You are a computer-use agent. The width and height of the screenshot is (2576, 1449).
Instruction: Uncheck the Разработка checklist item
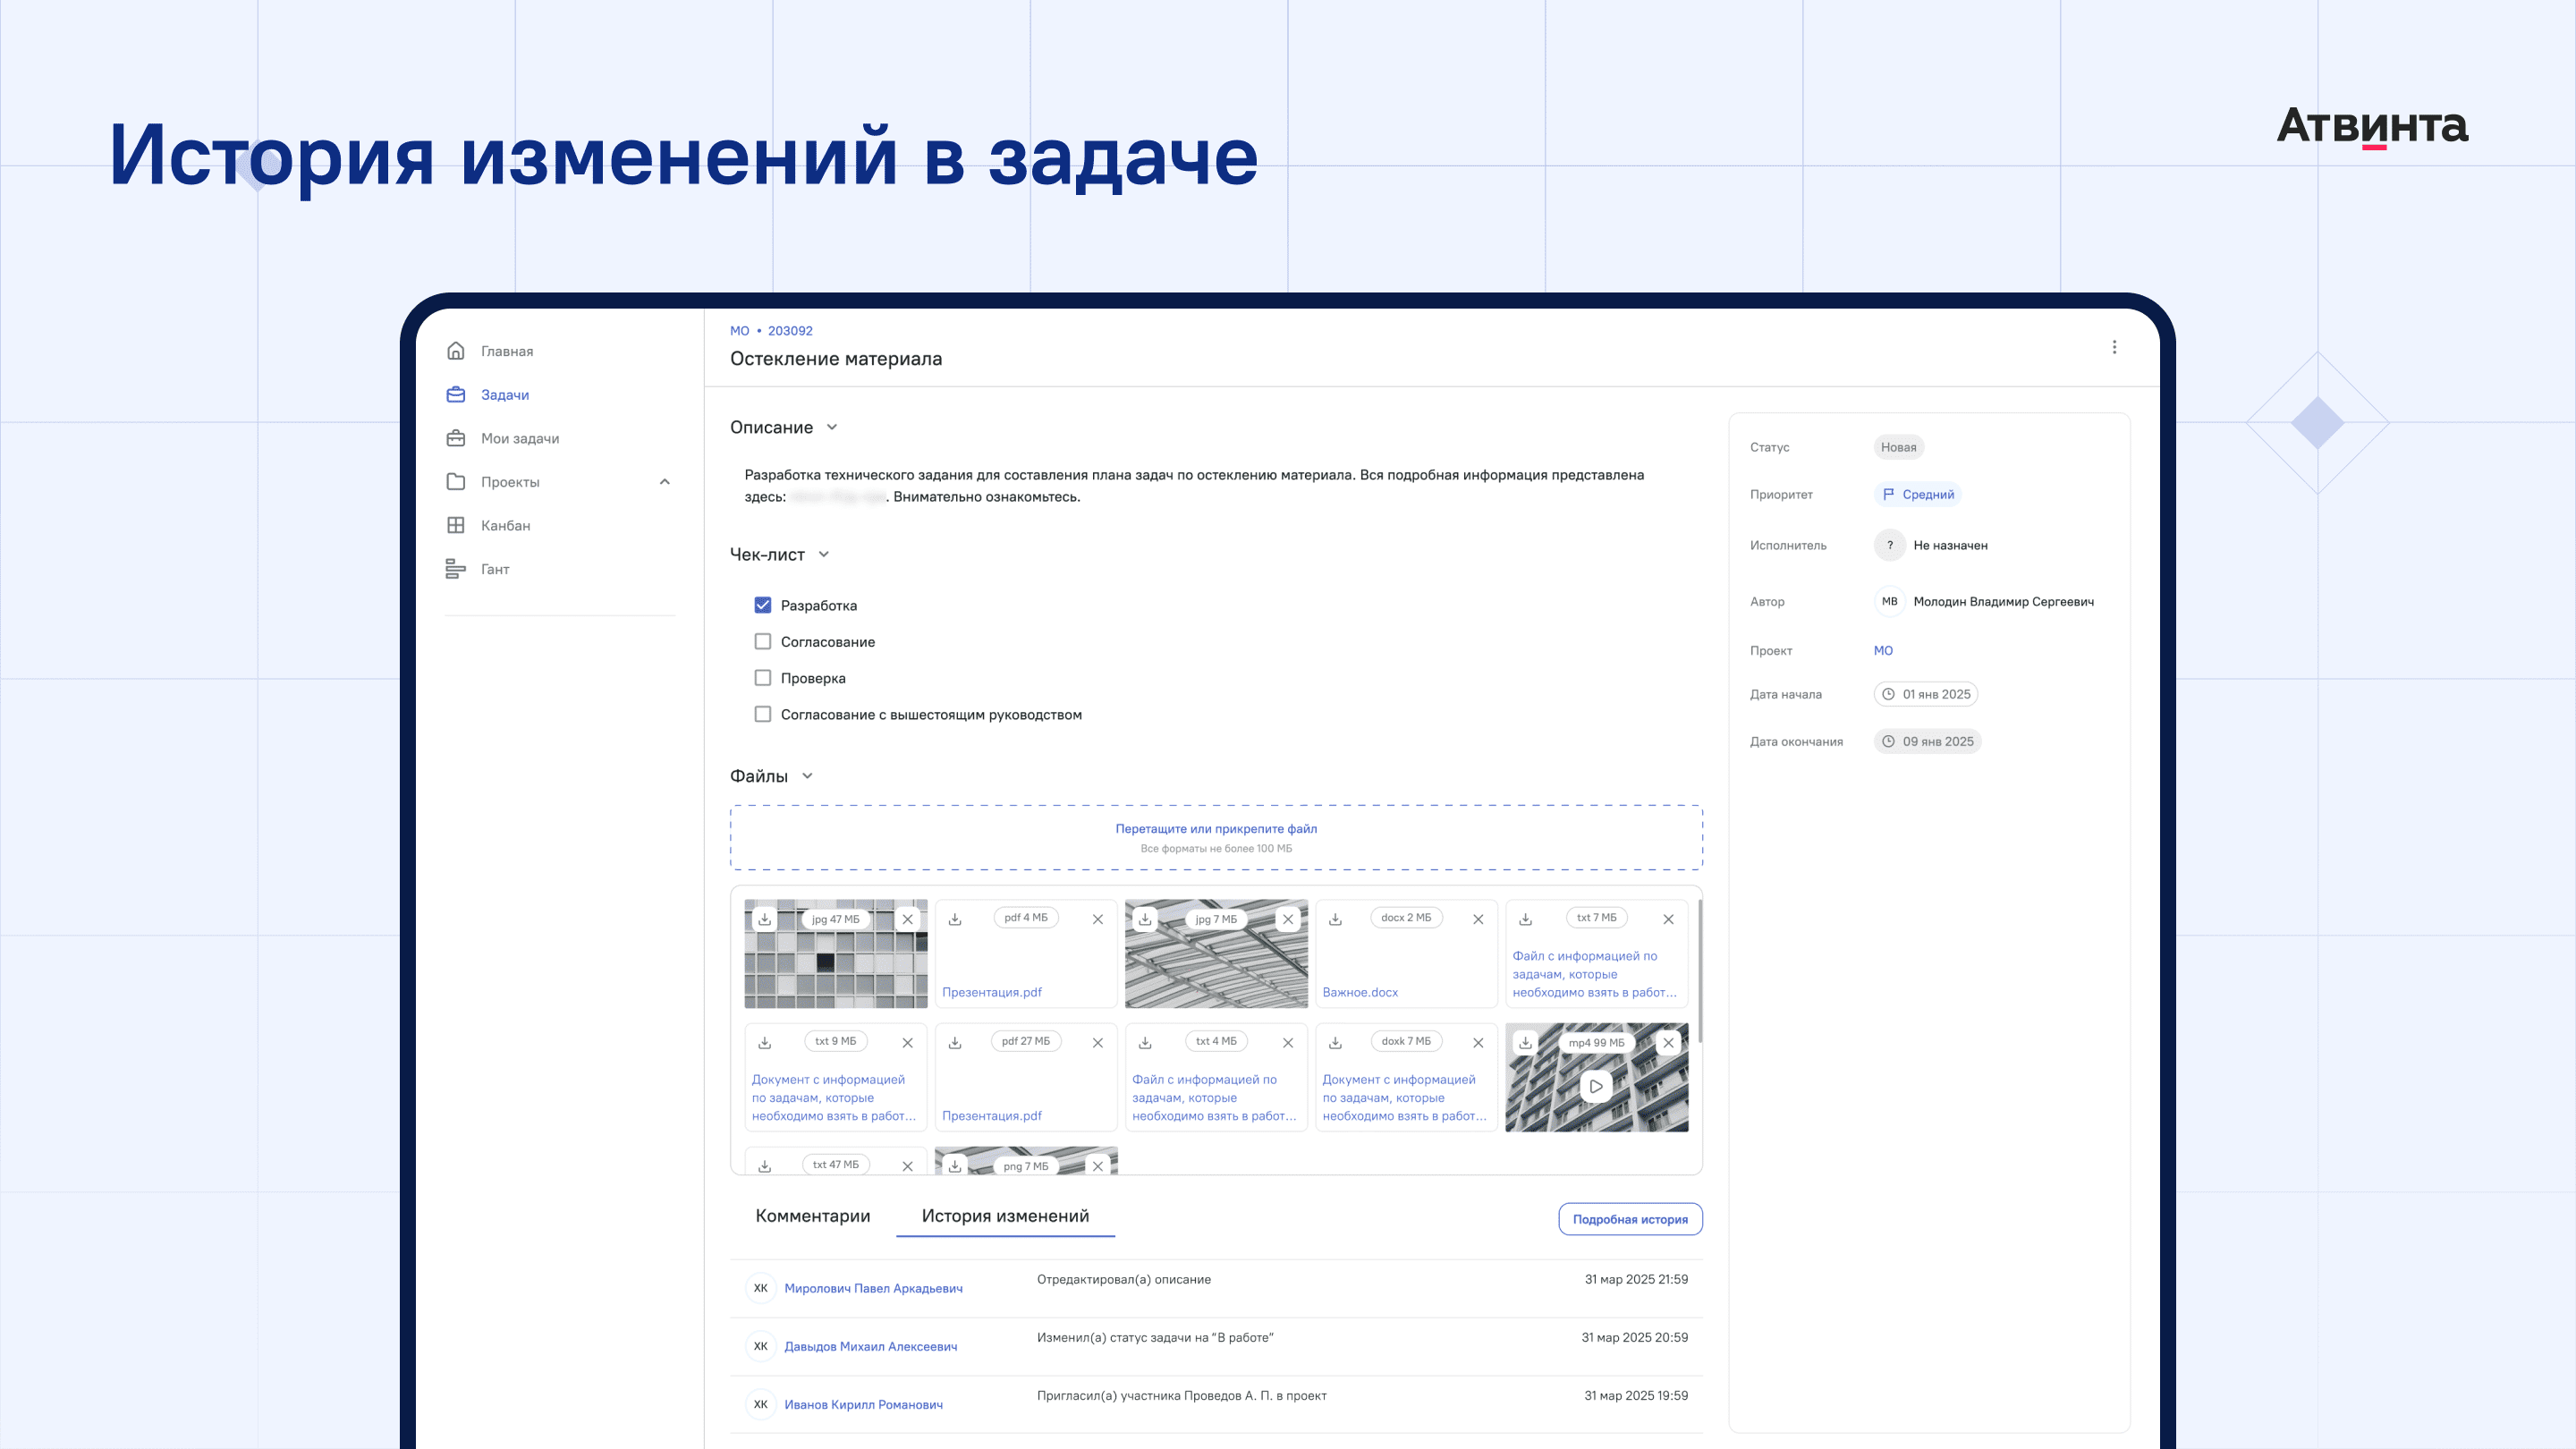[x=763, y=605]
